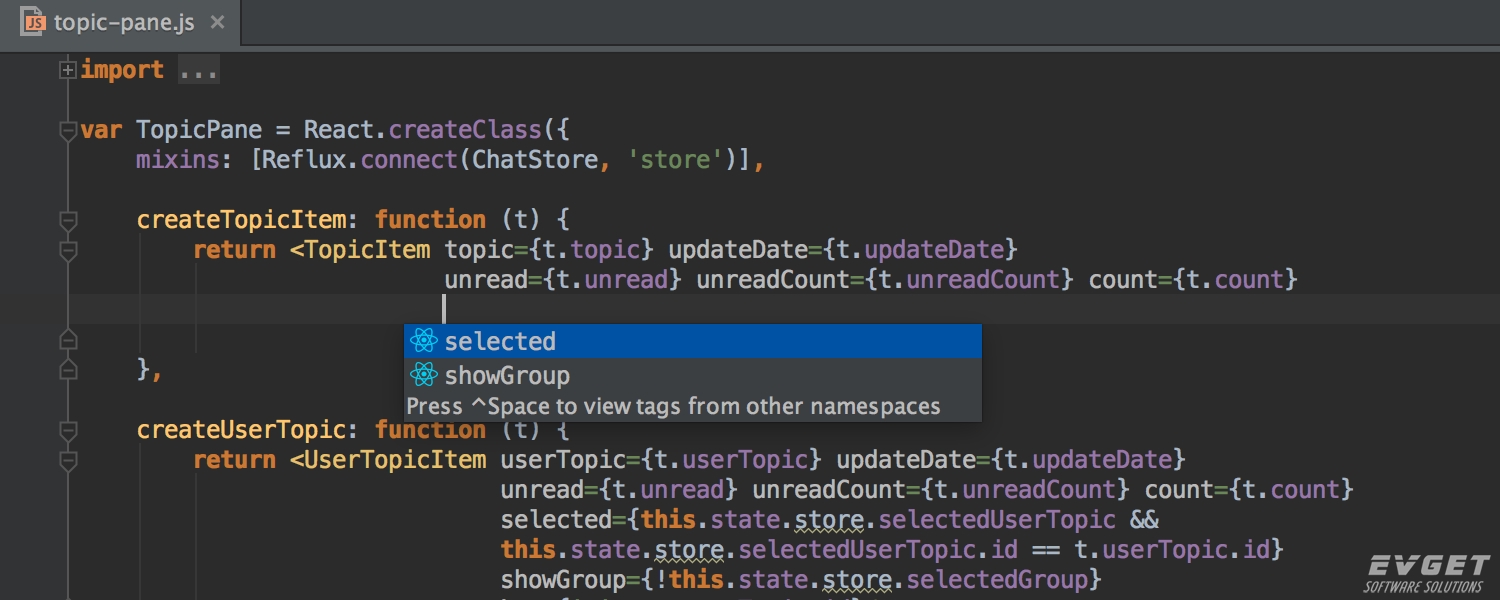The width and height of the screenshot is (1500, 600).
Task: Close the topic-pane.js tab
Action: [218, 22]
